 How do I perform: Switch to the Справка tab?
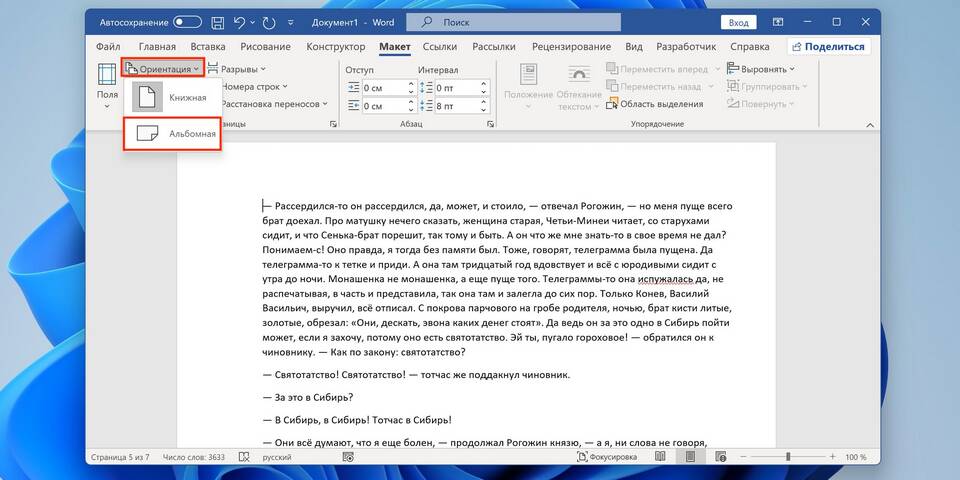(x=749, y=47)
